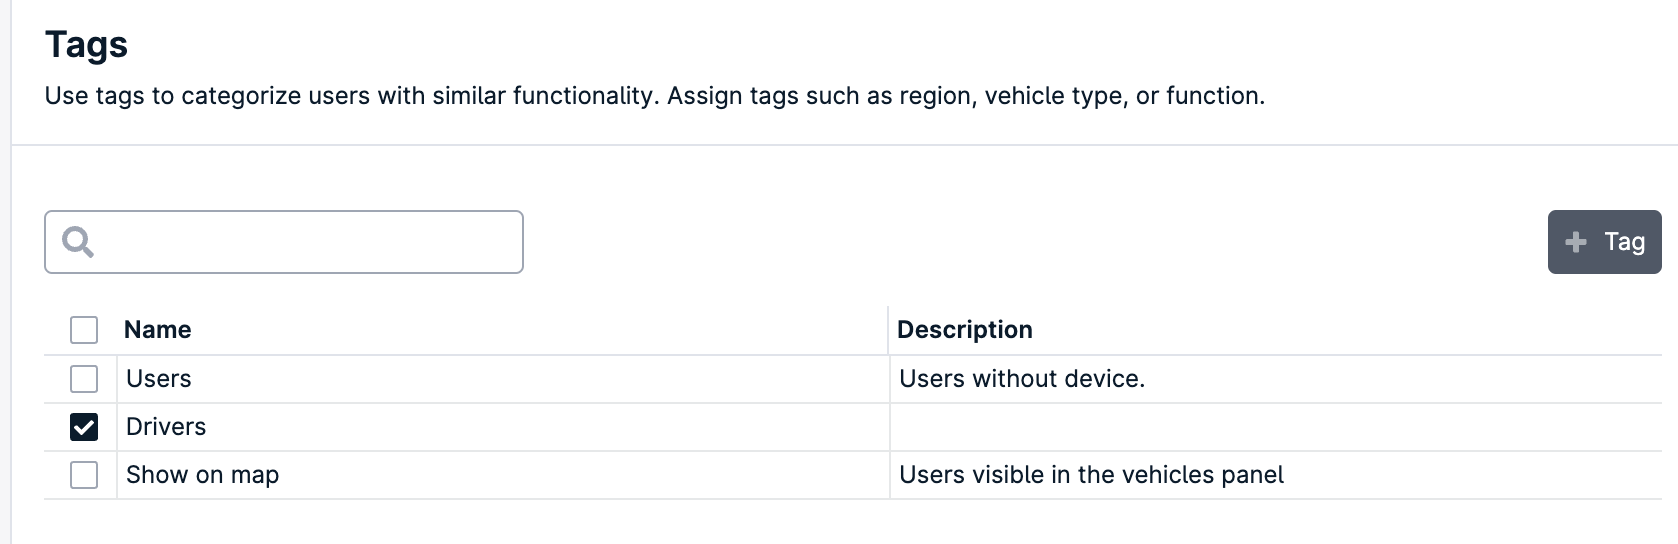This screenshot has height=544, width=1678.
Task: Add a new tag with Tag button
Action: (1604, 242)
